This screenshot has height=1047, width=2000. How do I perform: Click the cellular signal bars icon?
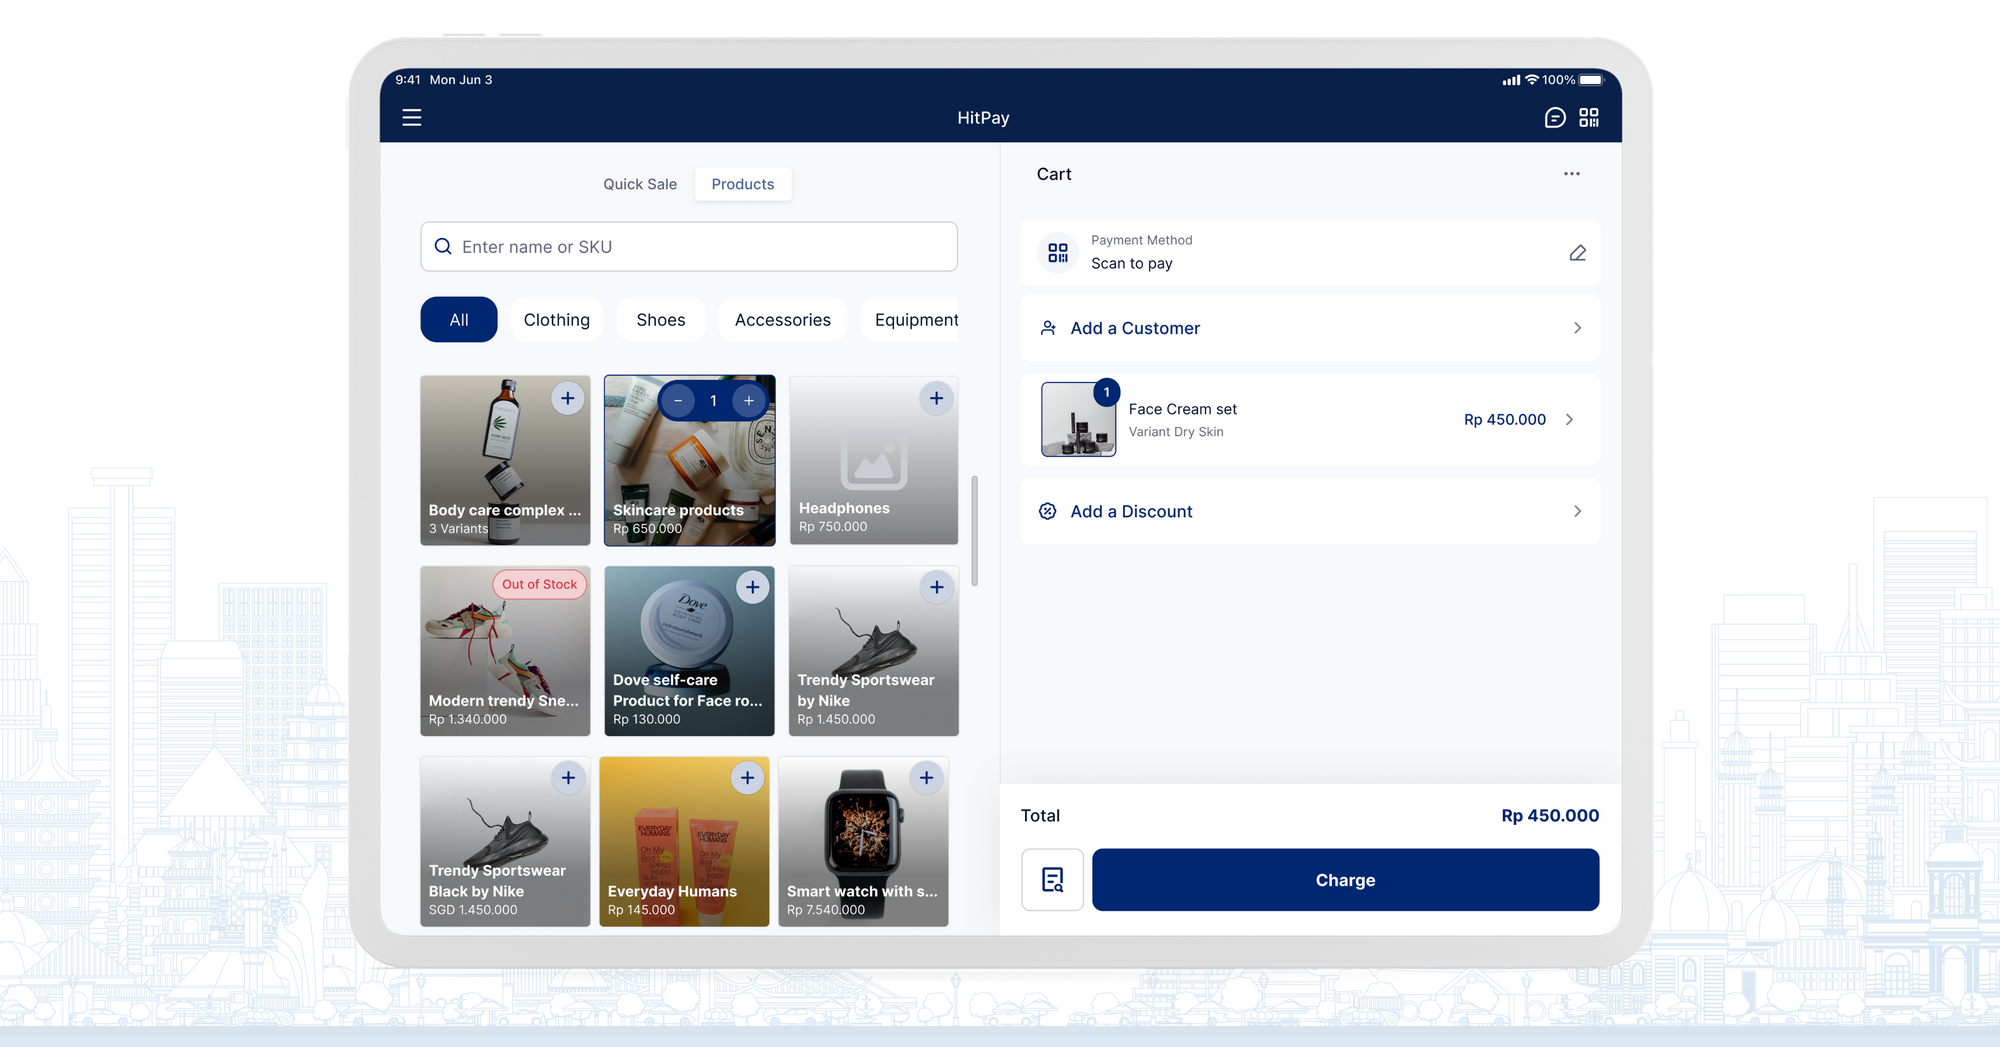click(x=1511, y=80)
